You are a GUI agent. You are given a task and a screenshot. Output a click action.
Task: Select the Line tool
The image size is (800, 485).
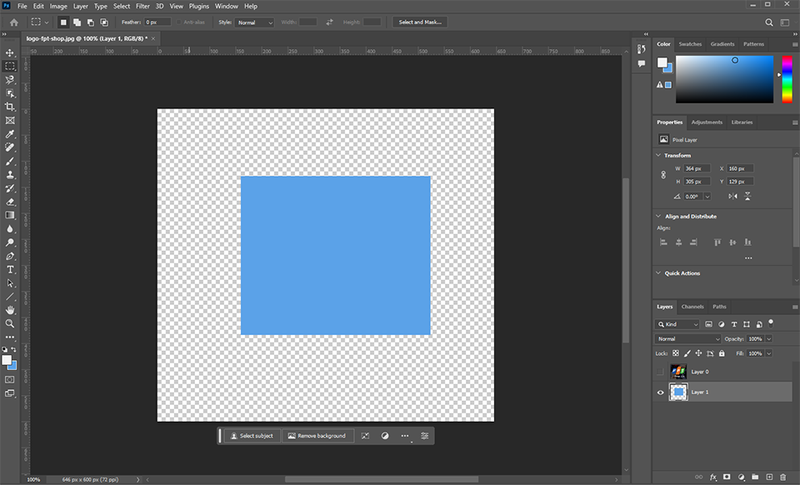pos(10,296)
